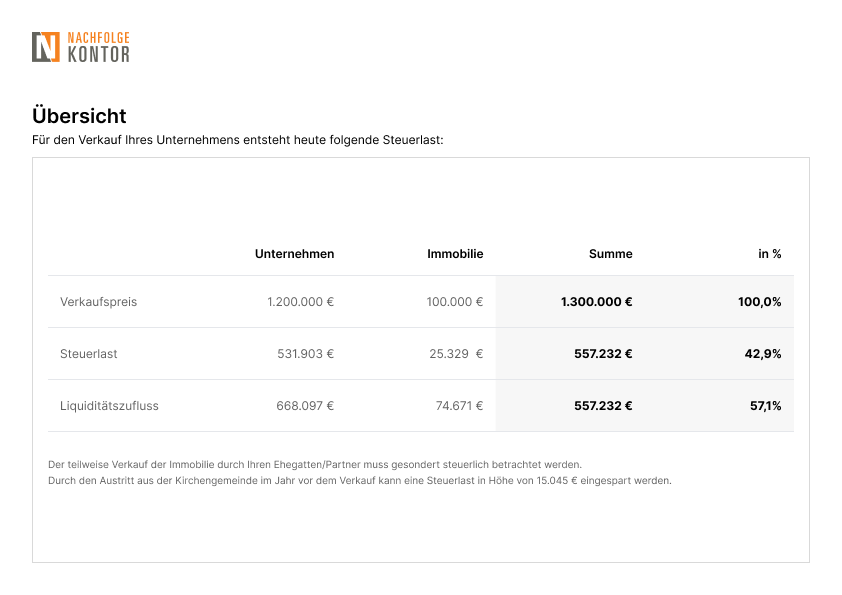Select the Übersicht heading
This screenshot has height=595, width=842.
pos(79,116)
